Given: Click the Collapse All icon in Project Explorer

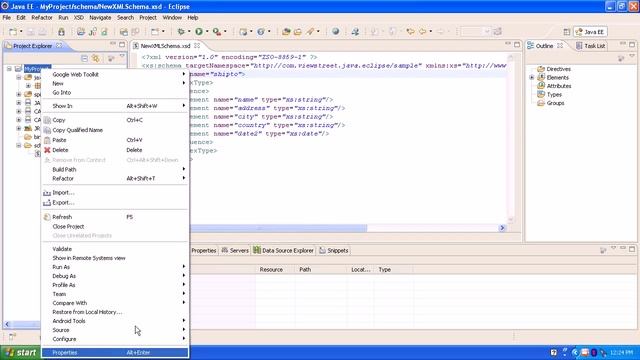Looking at the screenshot, I should (x=84, y=58).
